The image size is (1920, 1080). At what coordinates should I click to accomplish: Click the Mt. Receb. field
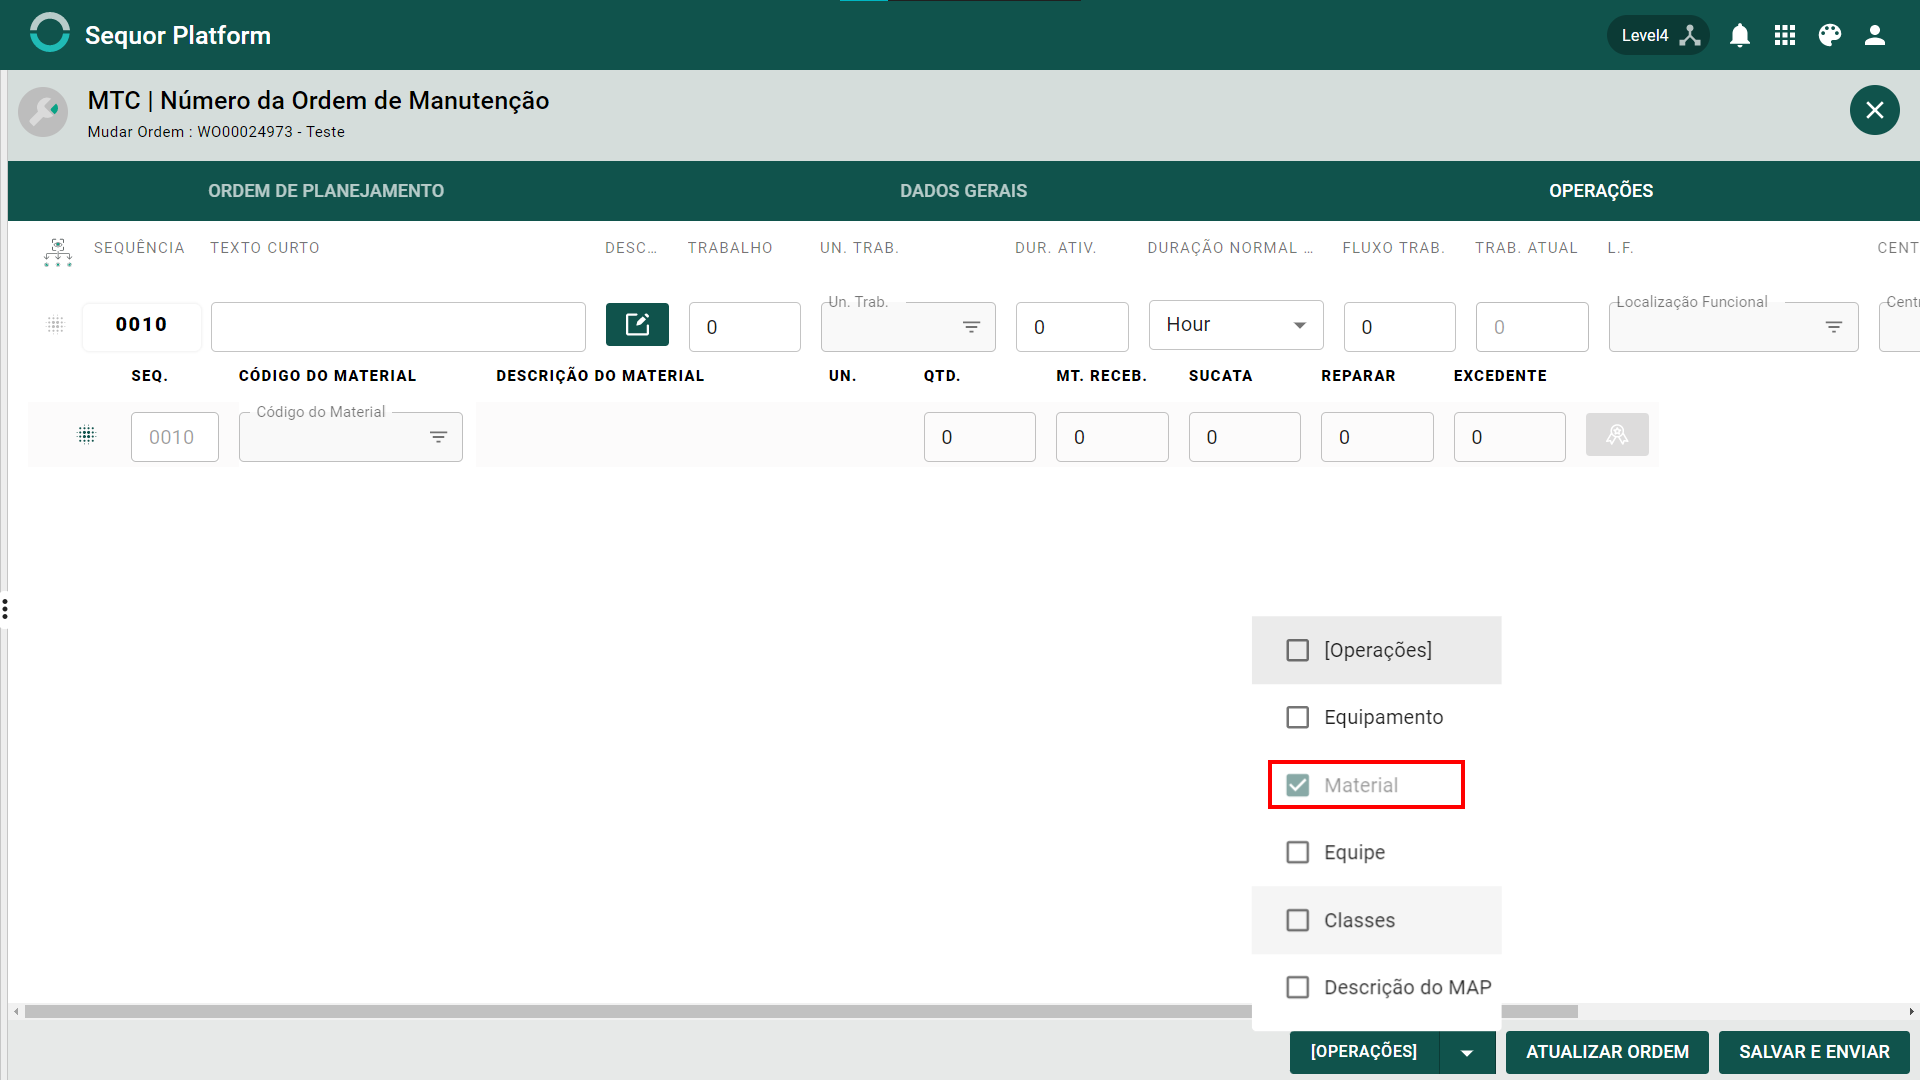pyautogui.click(x=1112, y=437)
